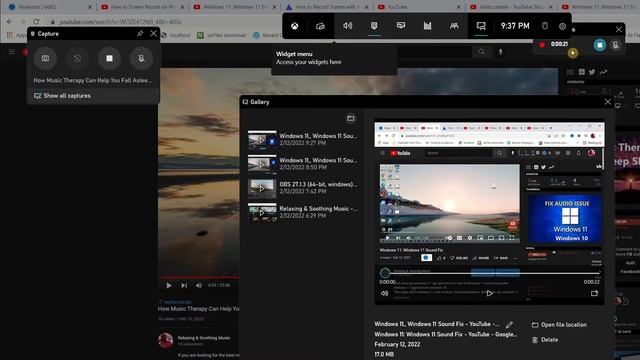Click the trend graph icon in the side panel

[603, 72]
